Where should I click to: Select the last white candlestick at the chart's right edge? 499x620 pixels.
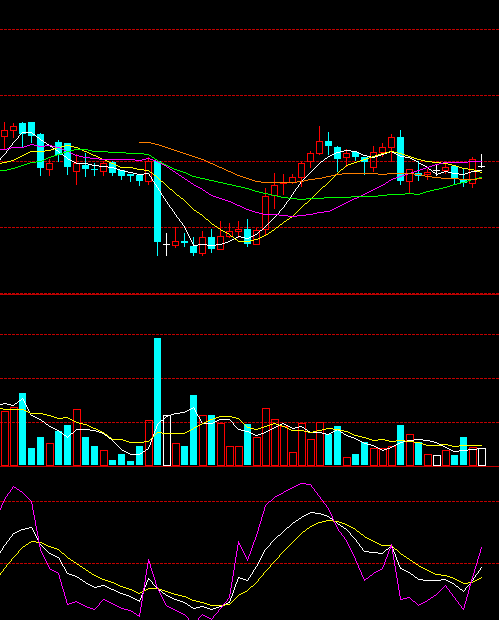482,163
